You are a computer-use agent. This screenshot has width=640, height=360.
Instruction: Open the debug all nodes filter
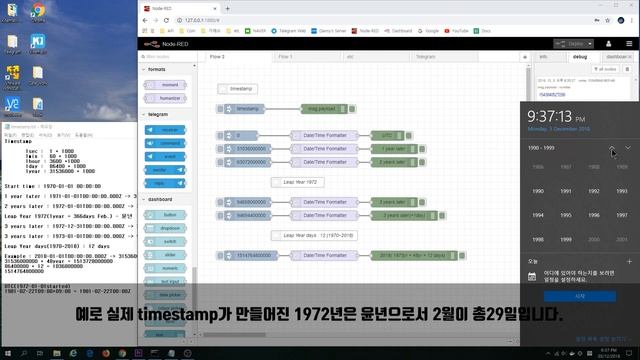[605, 69]
